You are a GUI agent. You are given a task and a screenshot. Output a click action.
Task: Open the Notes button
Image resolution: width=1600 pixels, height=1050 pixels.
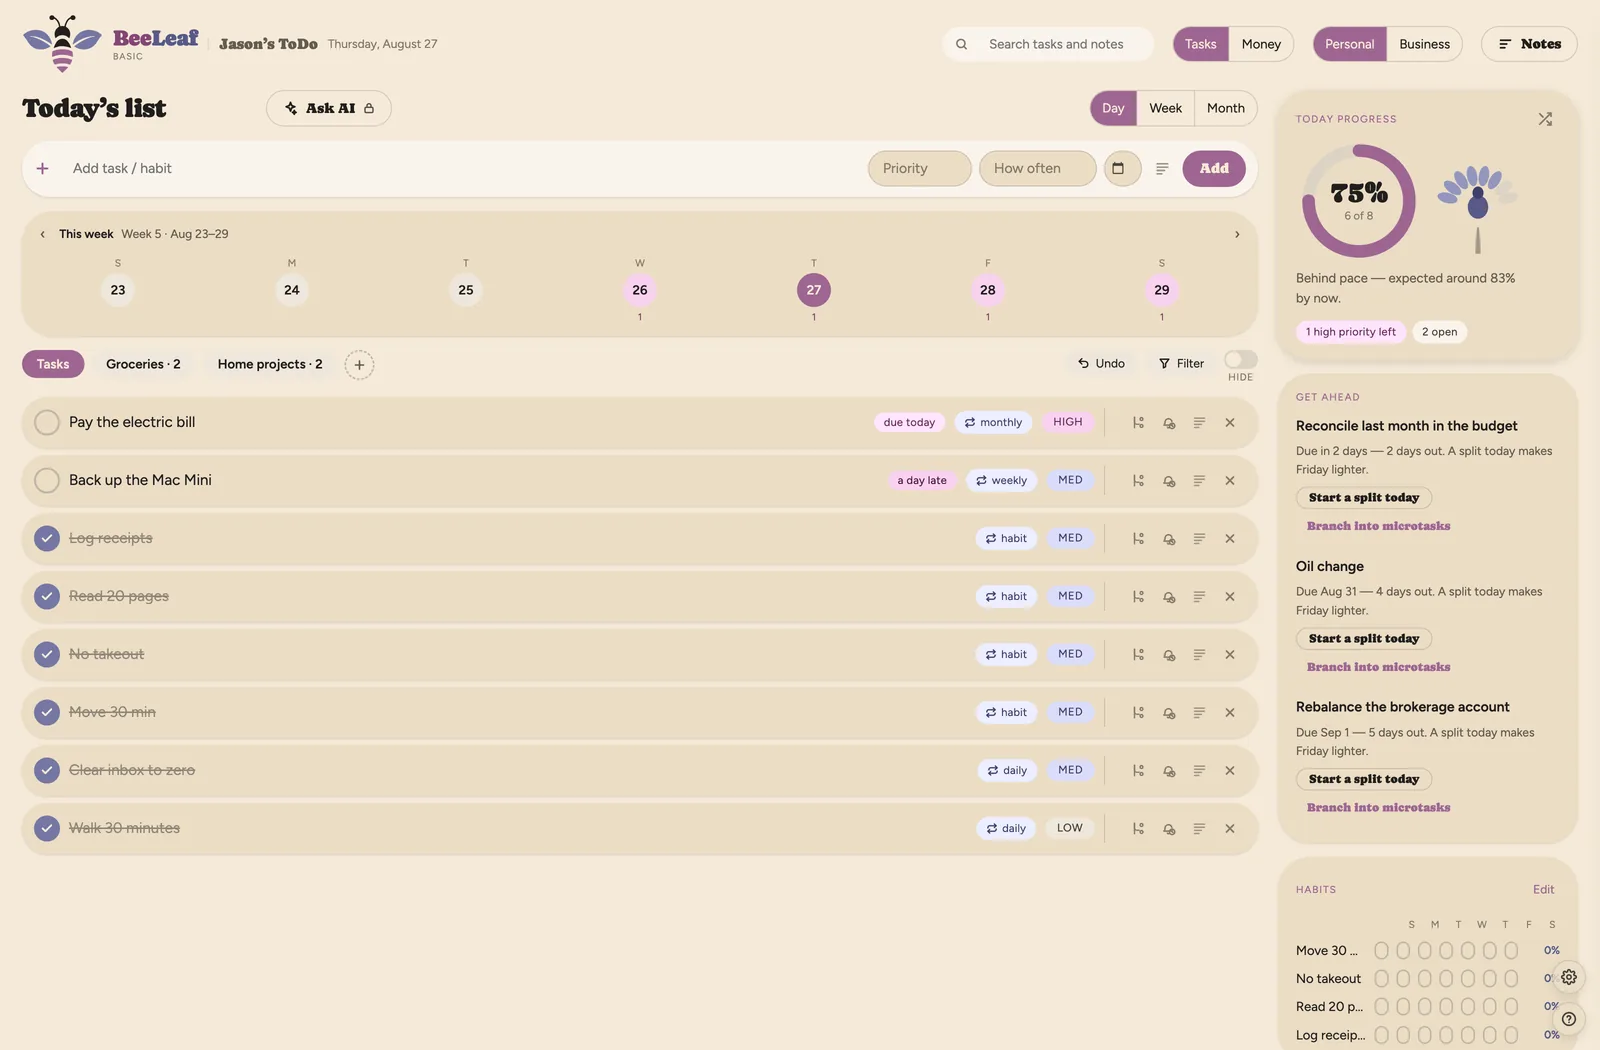pos(1529,44)
